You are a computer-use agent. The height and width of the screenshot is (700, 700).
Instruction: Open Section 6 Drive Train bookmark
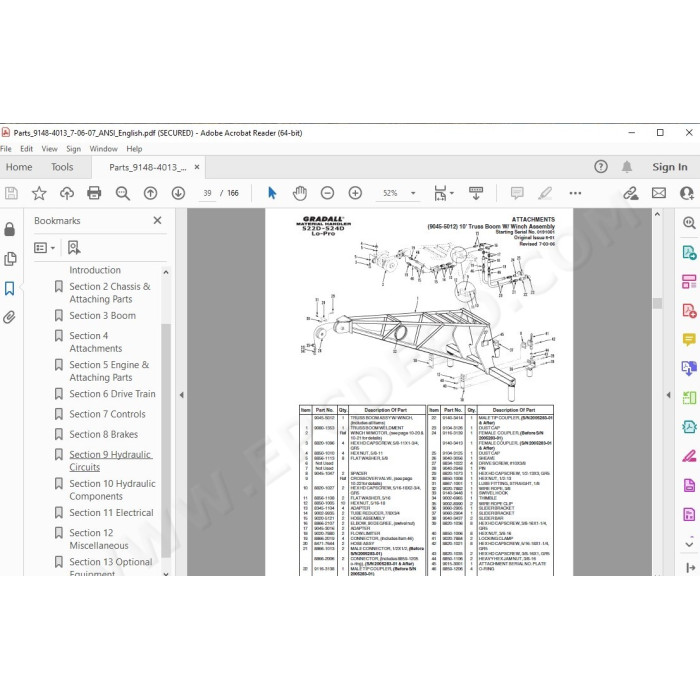pos(112,394)
